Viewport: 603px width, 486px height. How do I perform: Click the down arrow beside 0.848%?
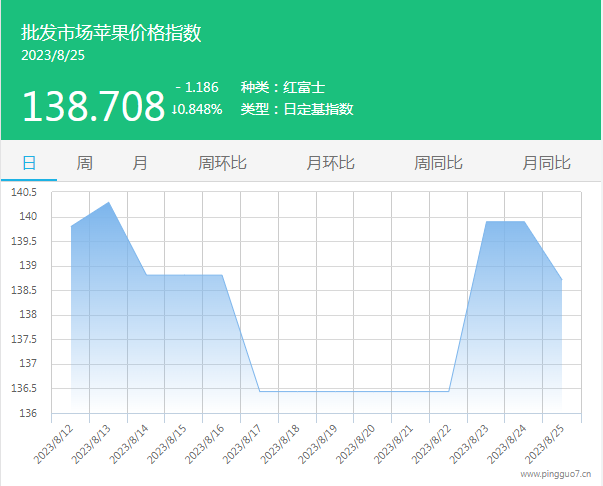[176, 109]
